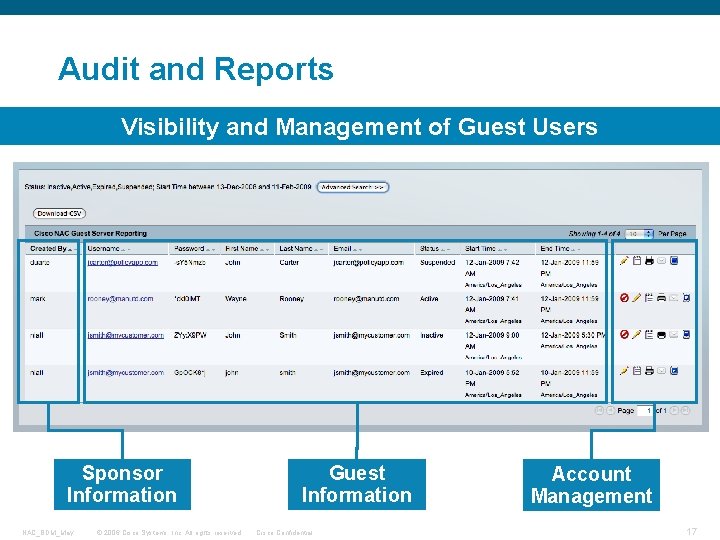Select the 'Carter' last name cell
Image resolution: width=720 pixels, height=540 pixels.
[x=289, y=262]
